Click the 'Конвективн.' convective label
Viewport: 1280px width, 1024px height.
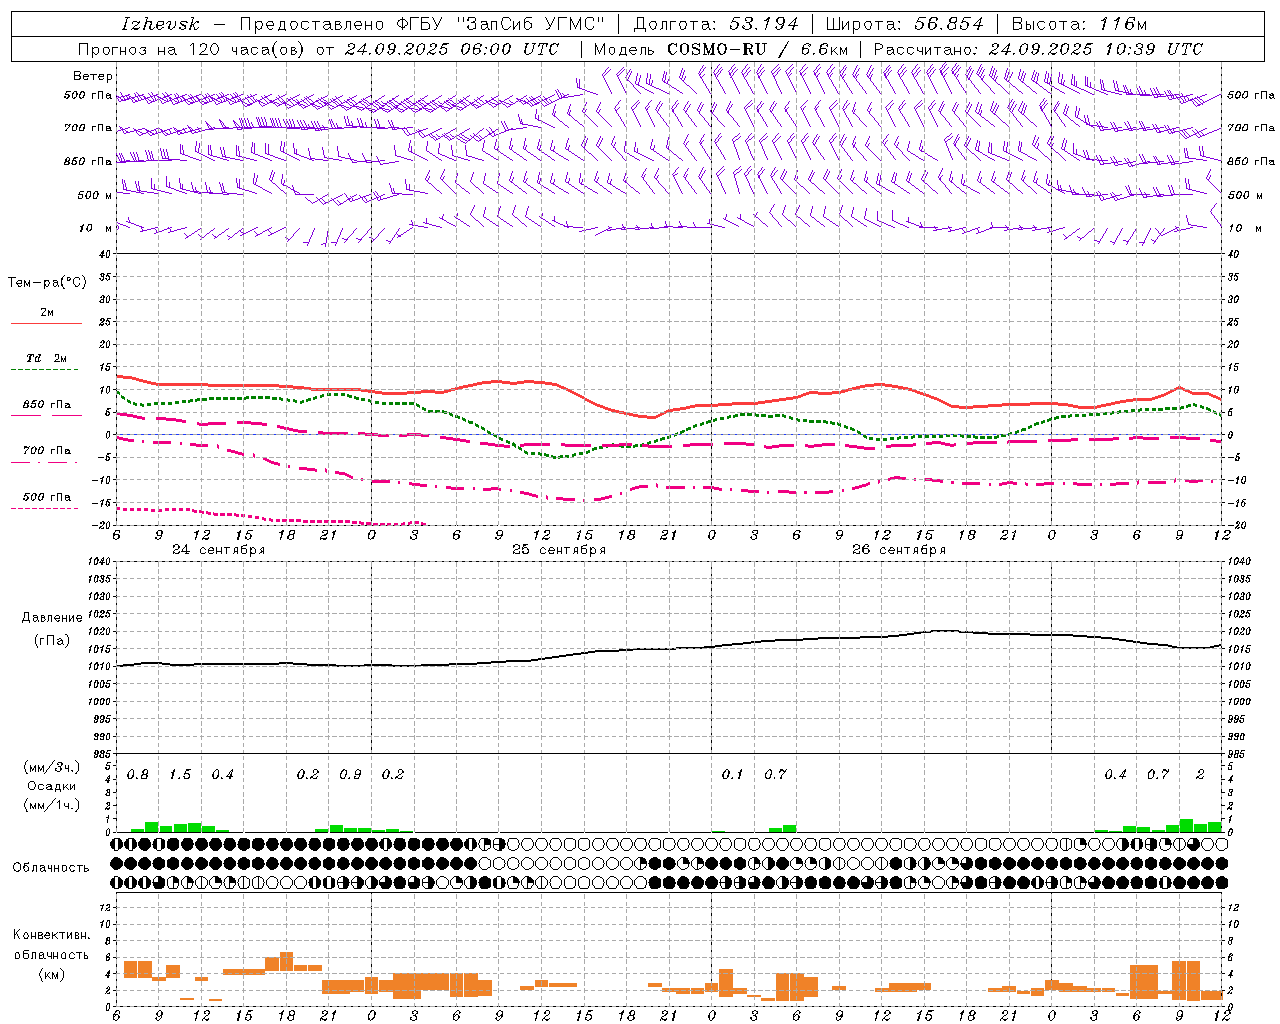coord(51,935)
